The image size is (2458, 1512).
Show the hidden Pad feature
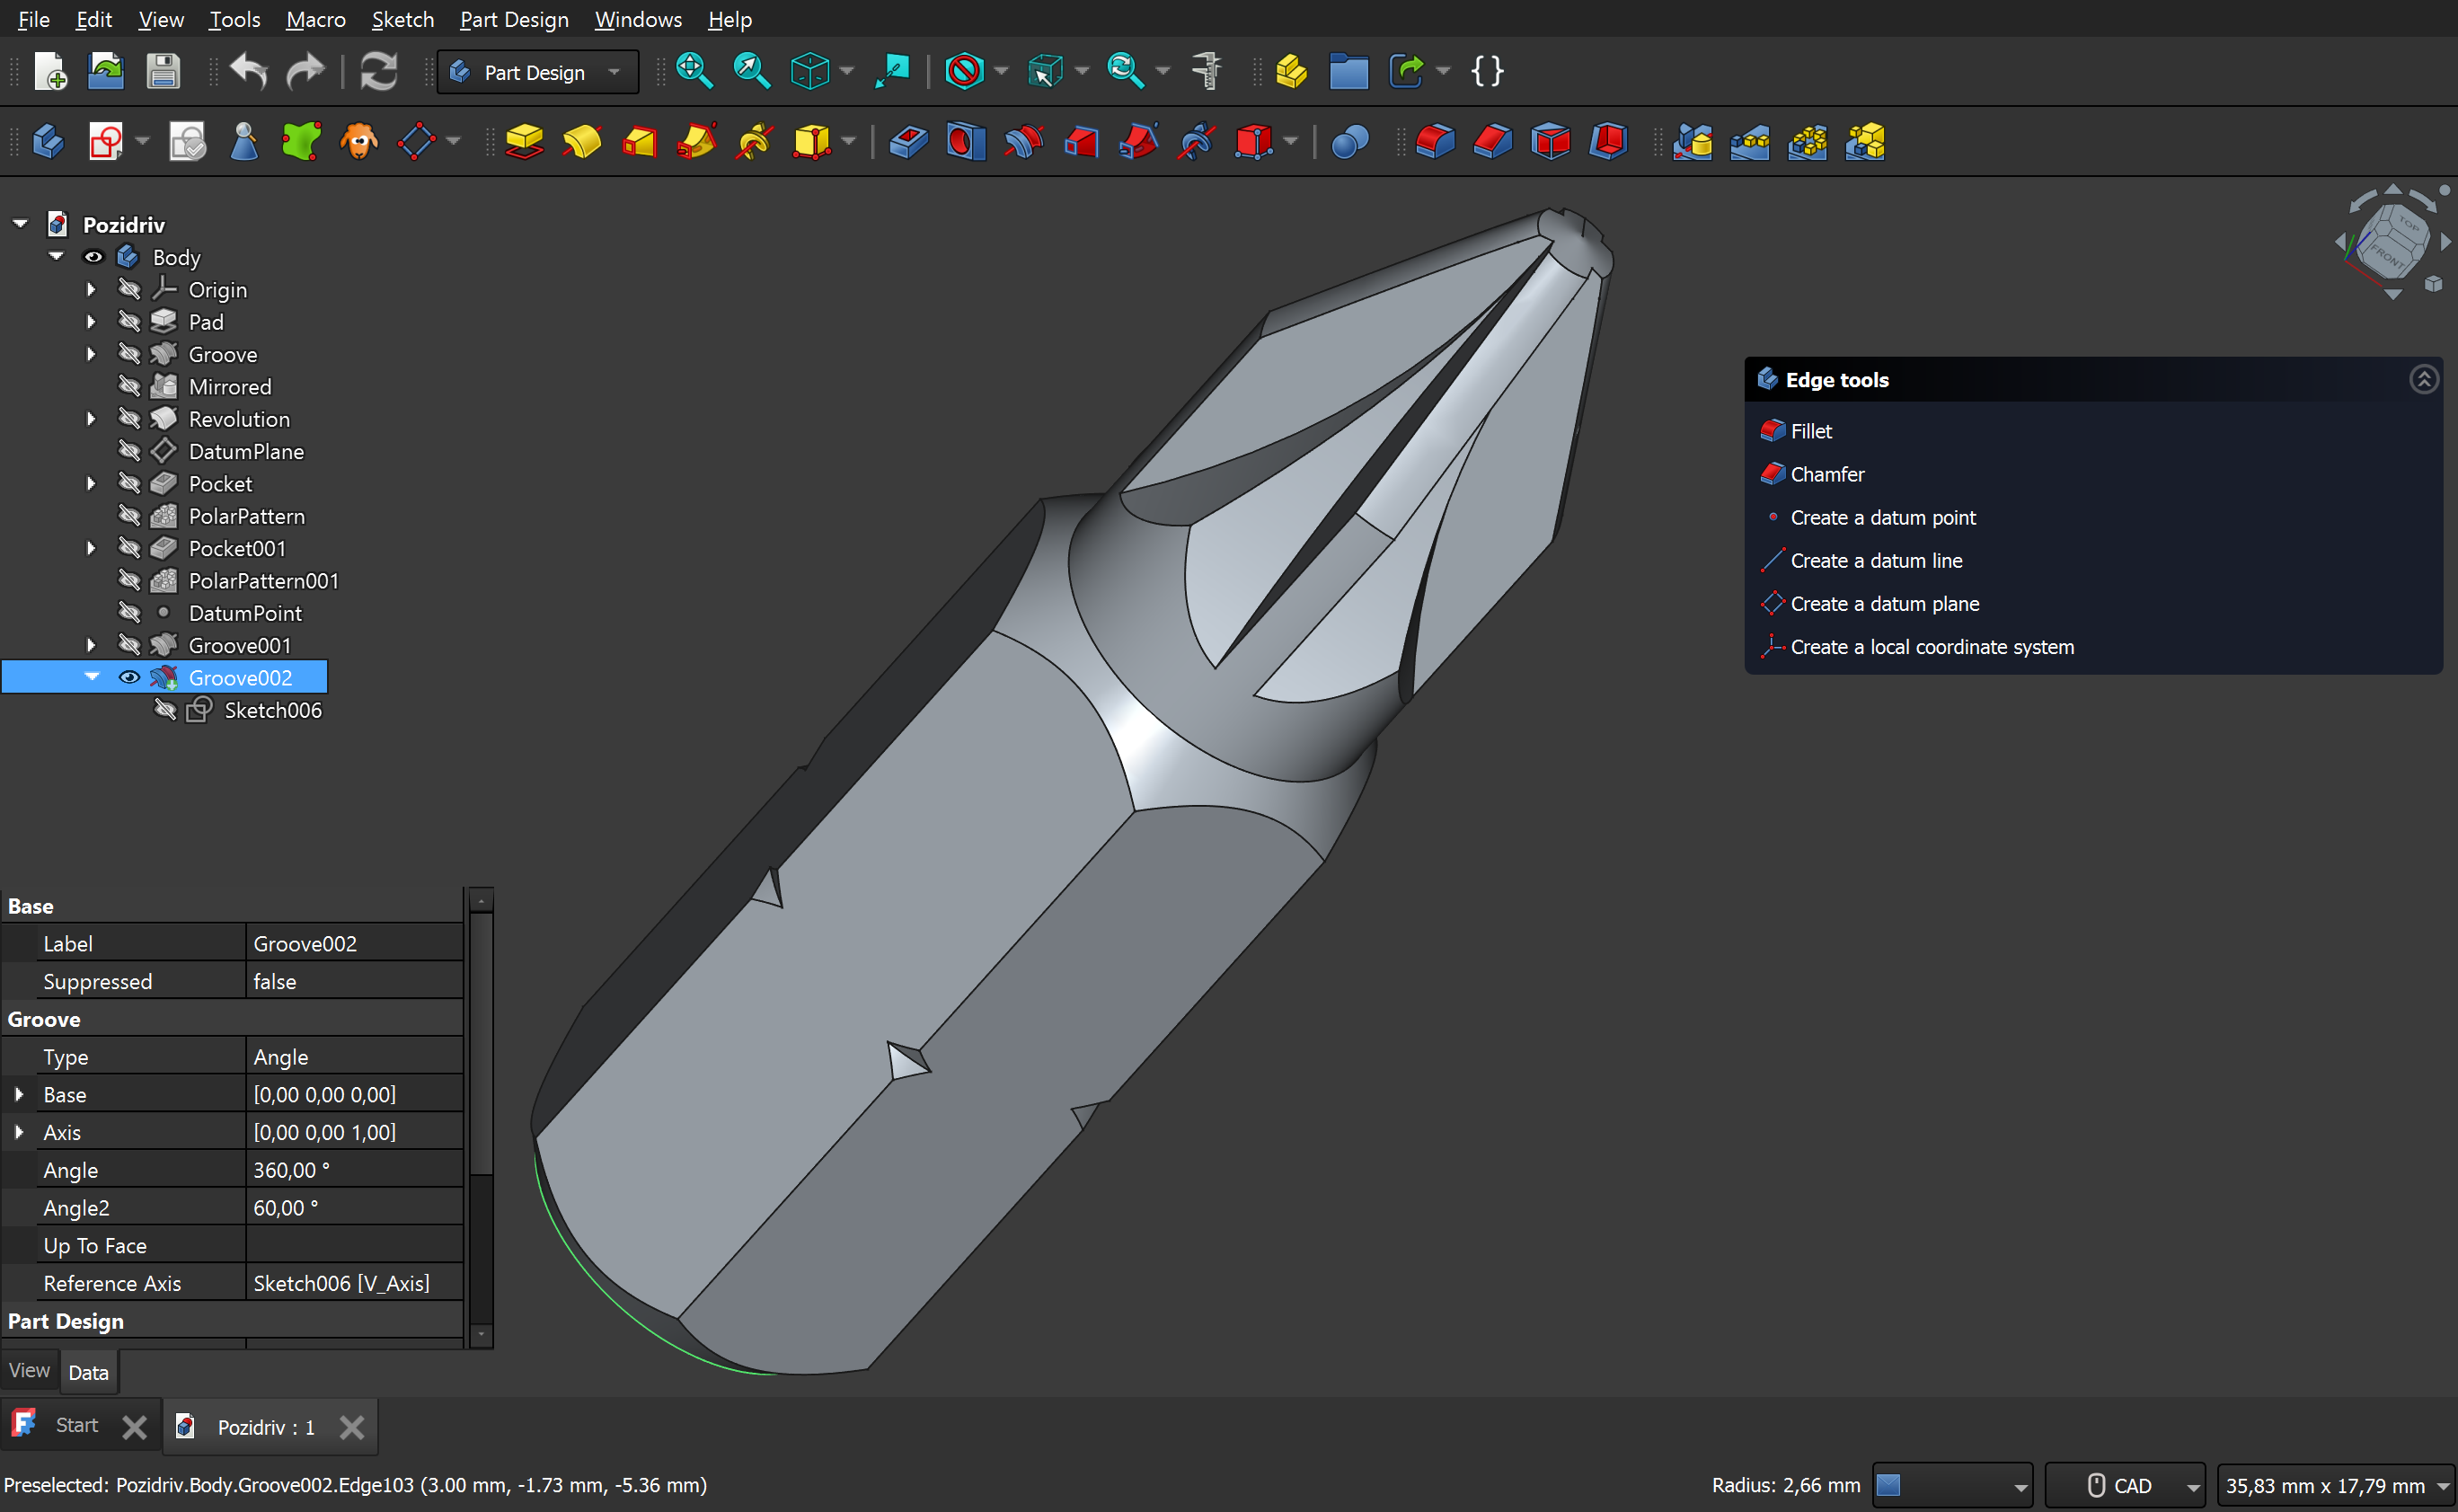[x=129, y=322]
